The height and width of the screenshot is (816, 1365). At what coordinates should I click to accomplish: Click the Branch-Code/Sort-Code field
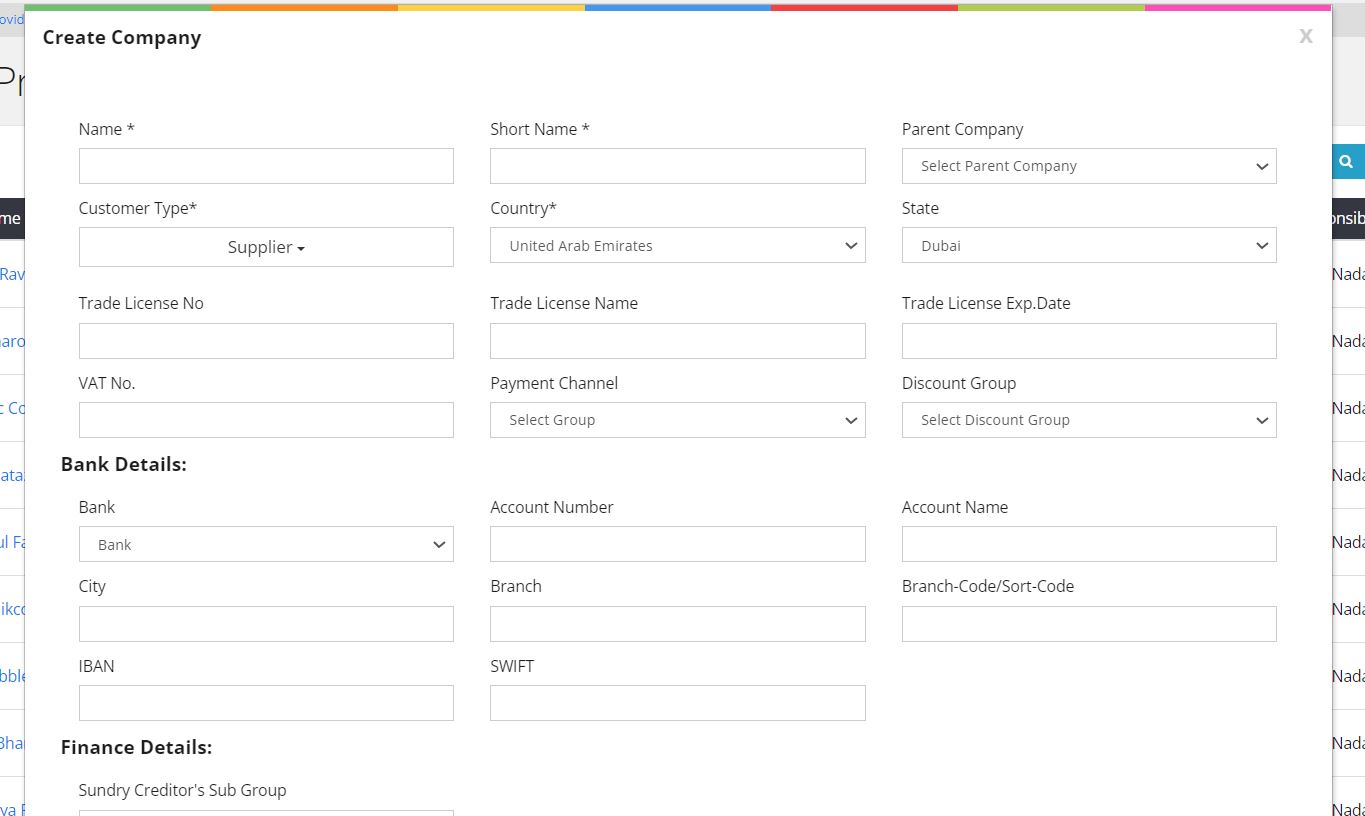tap(1088, 624)
